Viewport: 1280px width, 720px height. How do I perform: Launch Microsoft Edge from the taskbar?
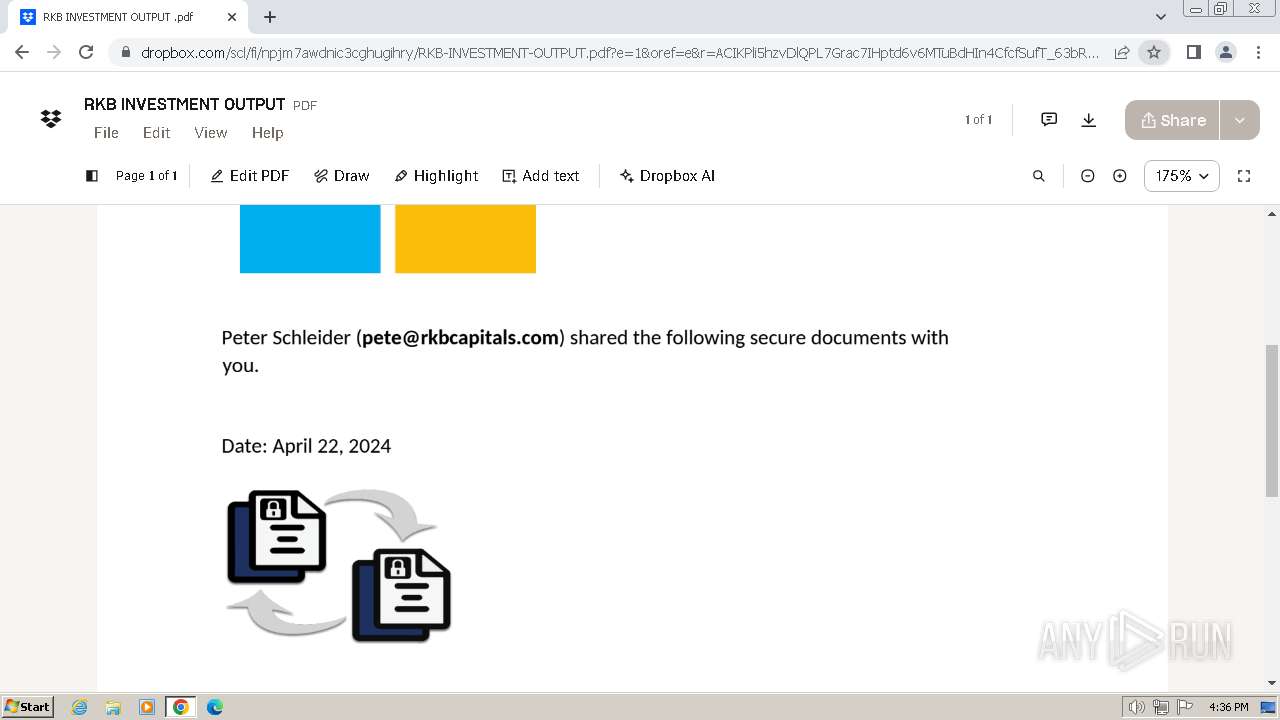(215, 707)
